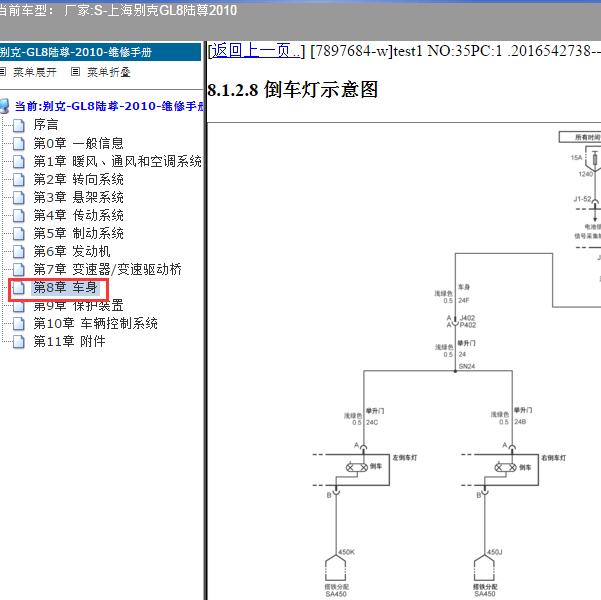Click the page icon beside 第5章 制动系统
Viewport: 601px width, 600px height.
point(18,233)
